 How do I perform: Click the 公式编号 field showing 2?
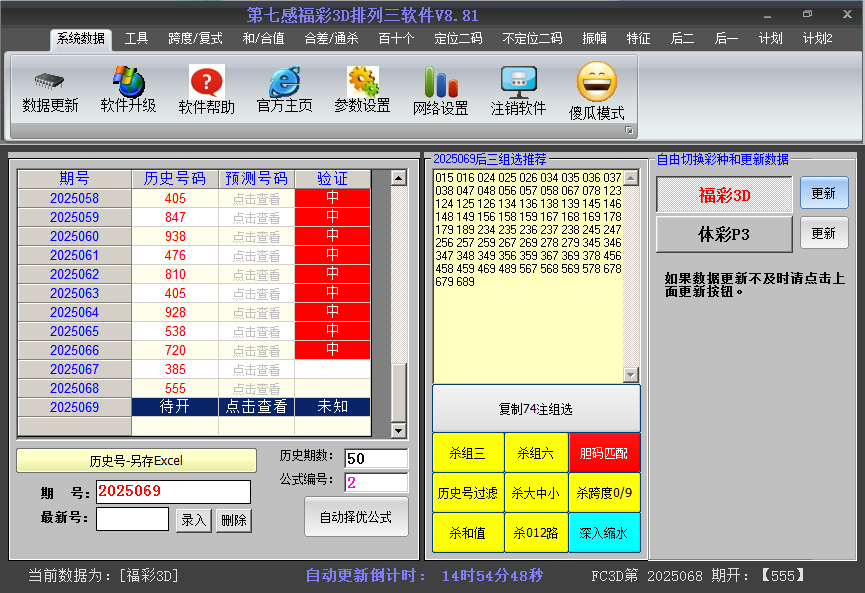point(376,483)
